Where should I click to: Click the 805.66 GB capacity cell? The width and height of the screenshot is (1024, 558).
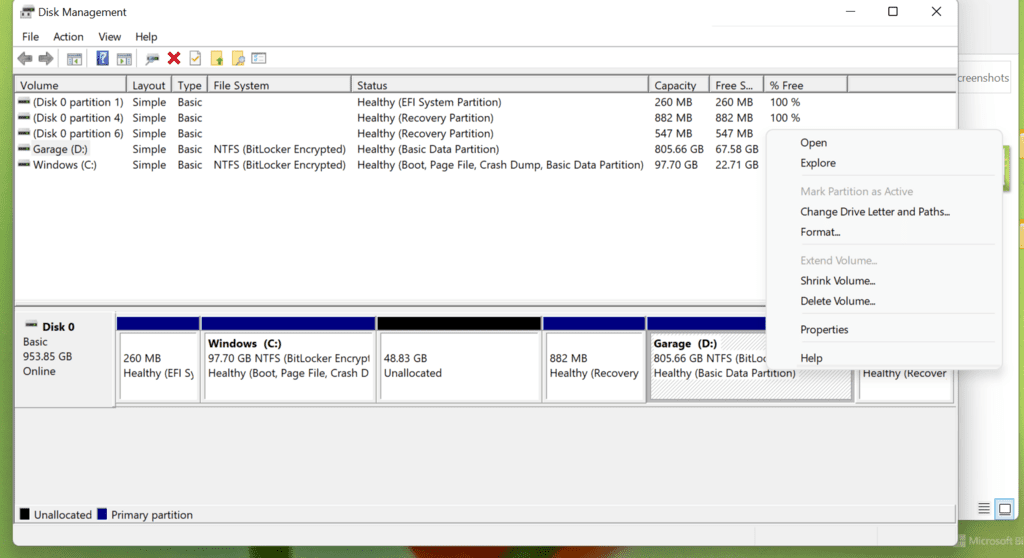tap(679, 149)
